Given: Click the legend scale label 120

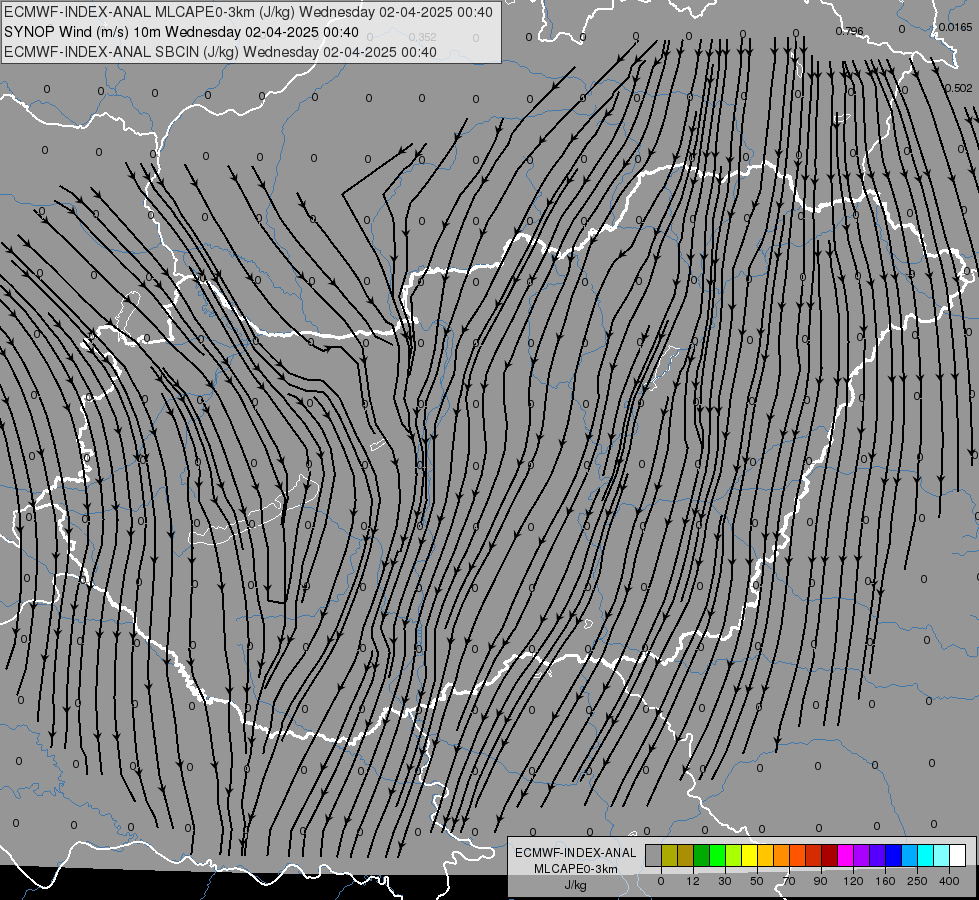Looking at the screenshot, I should tap(853, 881).
